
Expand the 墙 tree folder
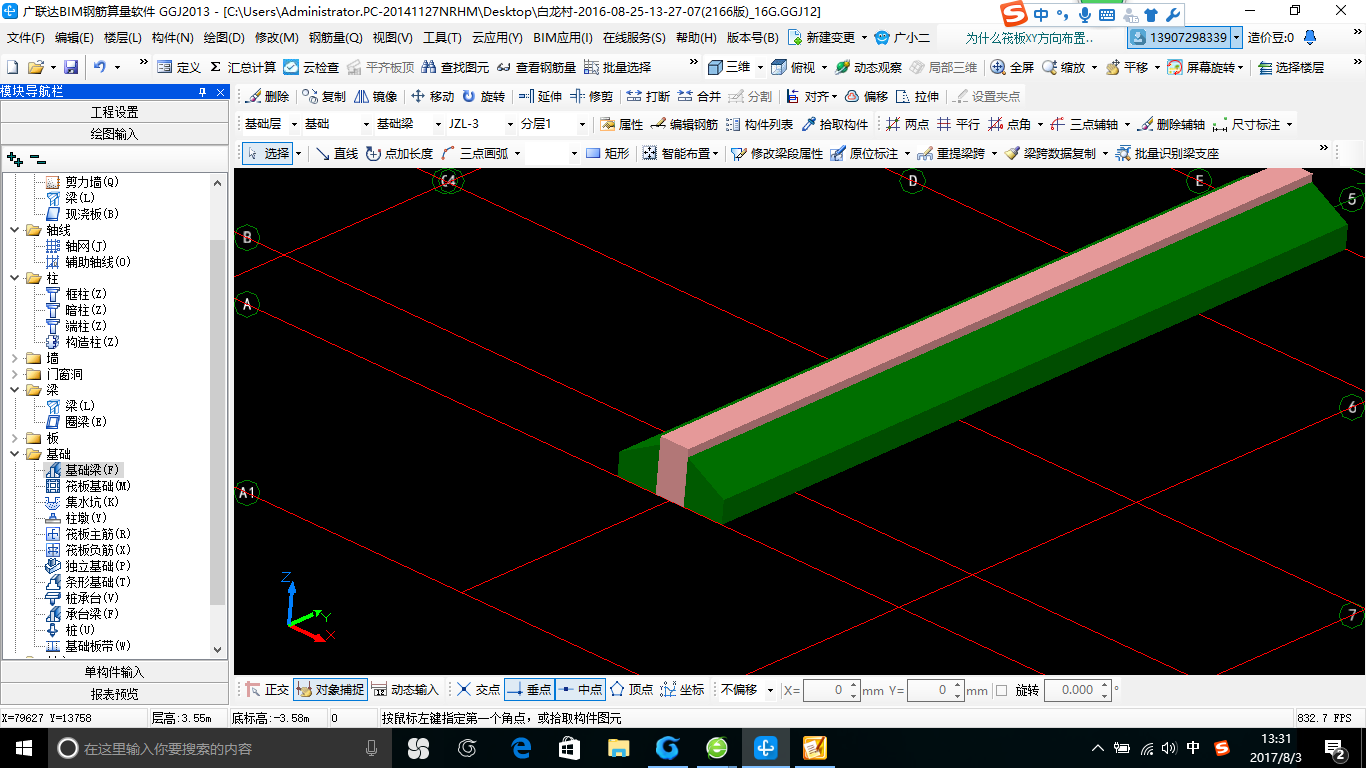click(14, 358)
